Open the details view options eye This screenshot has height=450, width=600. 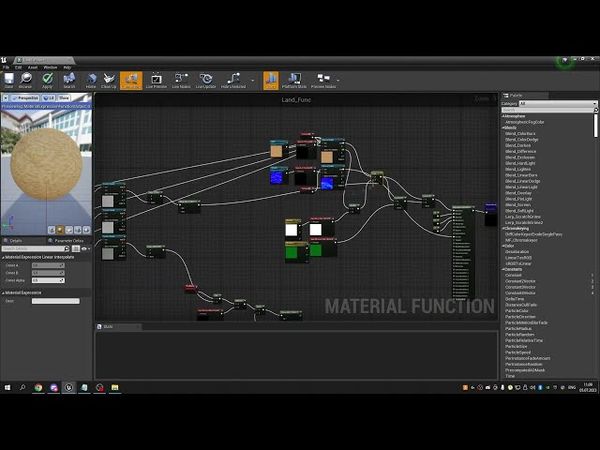pos(85,249)
